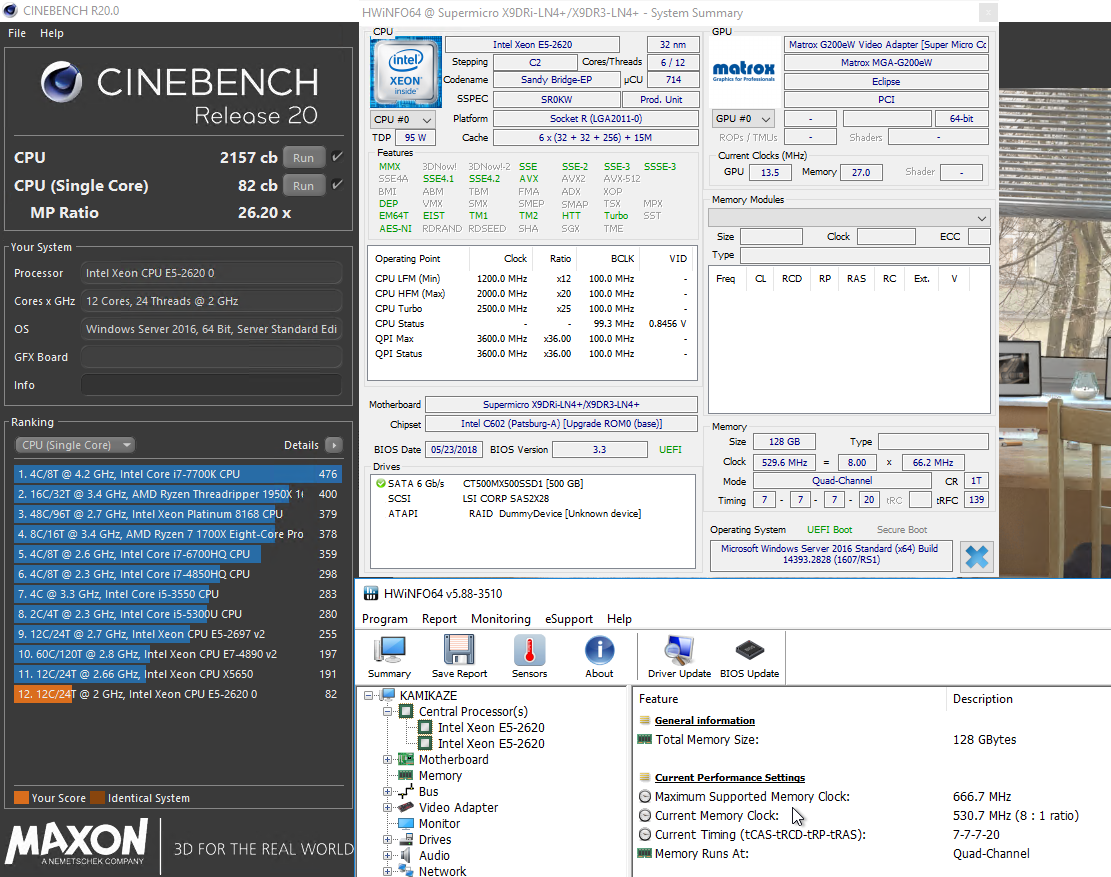Viewport: 1111px width, 877px height.
Task: Open the HWiNFO64 Program menu
Action: [385, 618]
